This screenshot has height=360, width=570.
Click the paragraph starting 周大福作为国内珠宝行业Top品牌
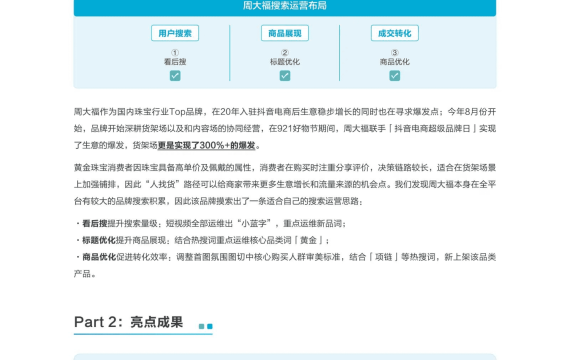coord(285,128)
